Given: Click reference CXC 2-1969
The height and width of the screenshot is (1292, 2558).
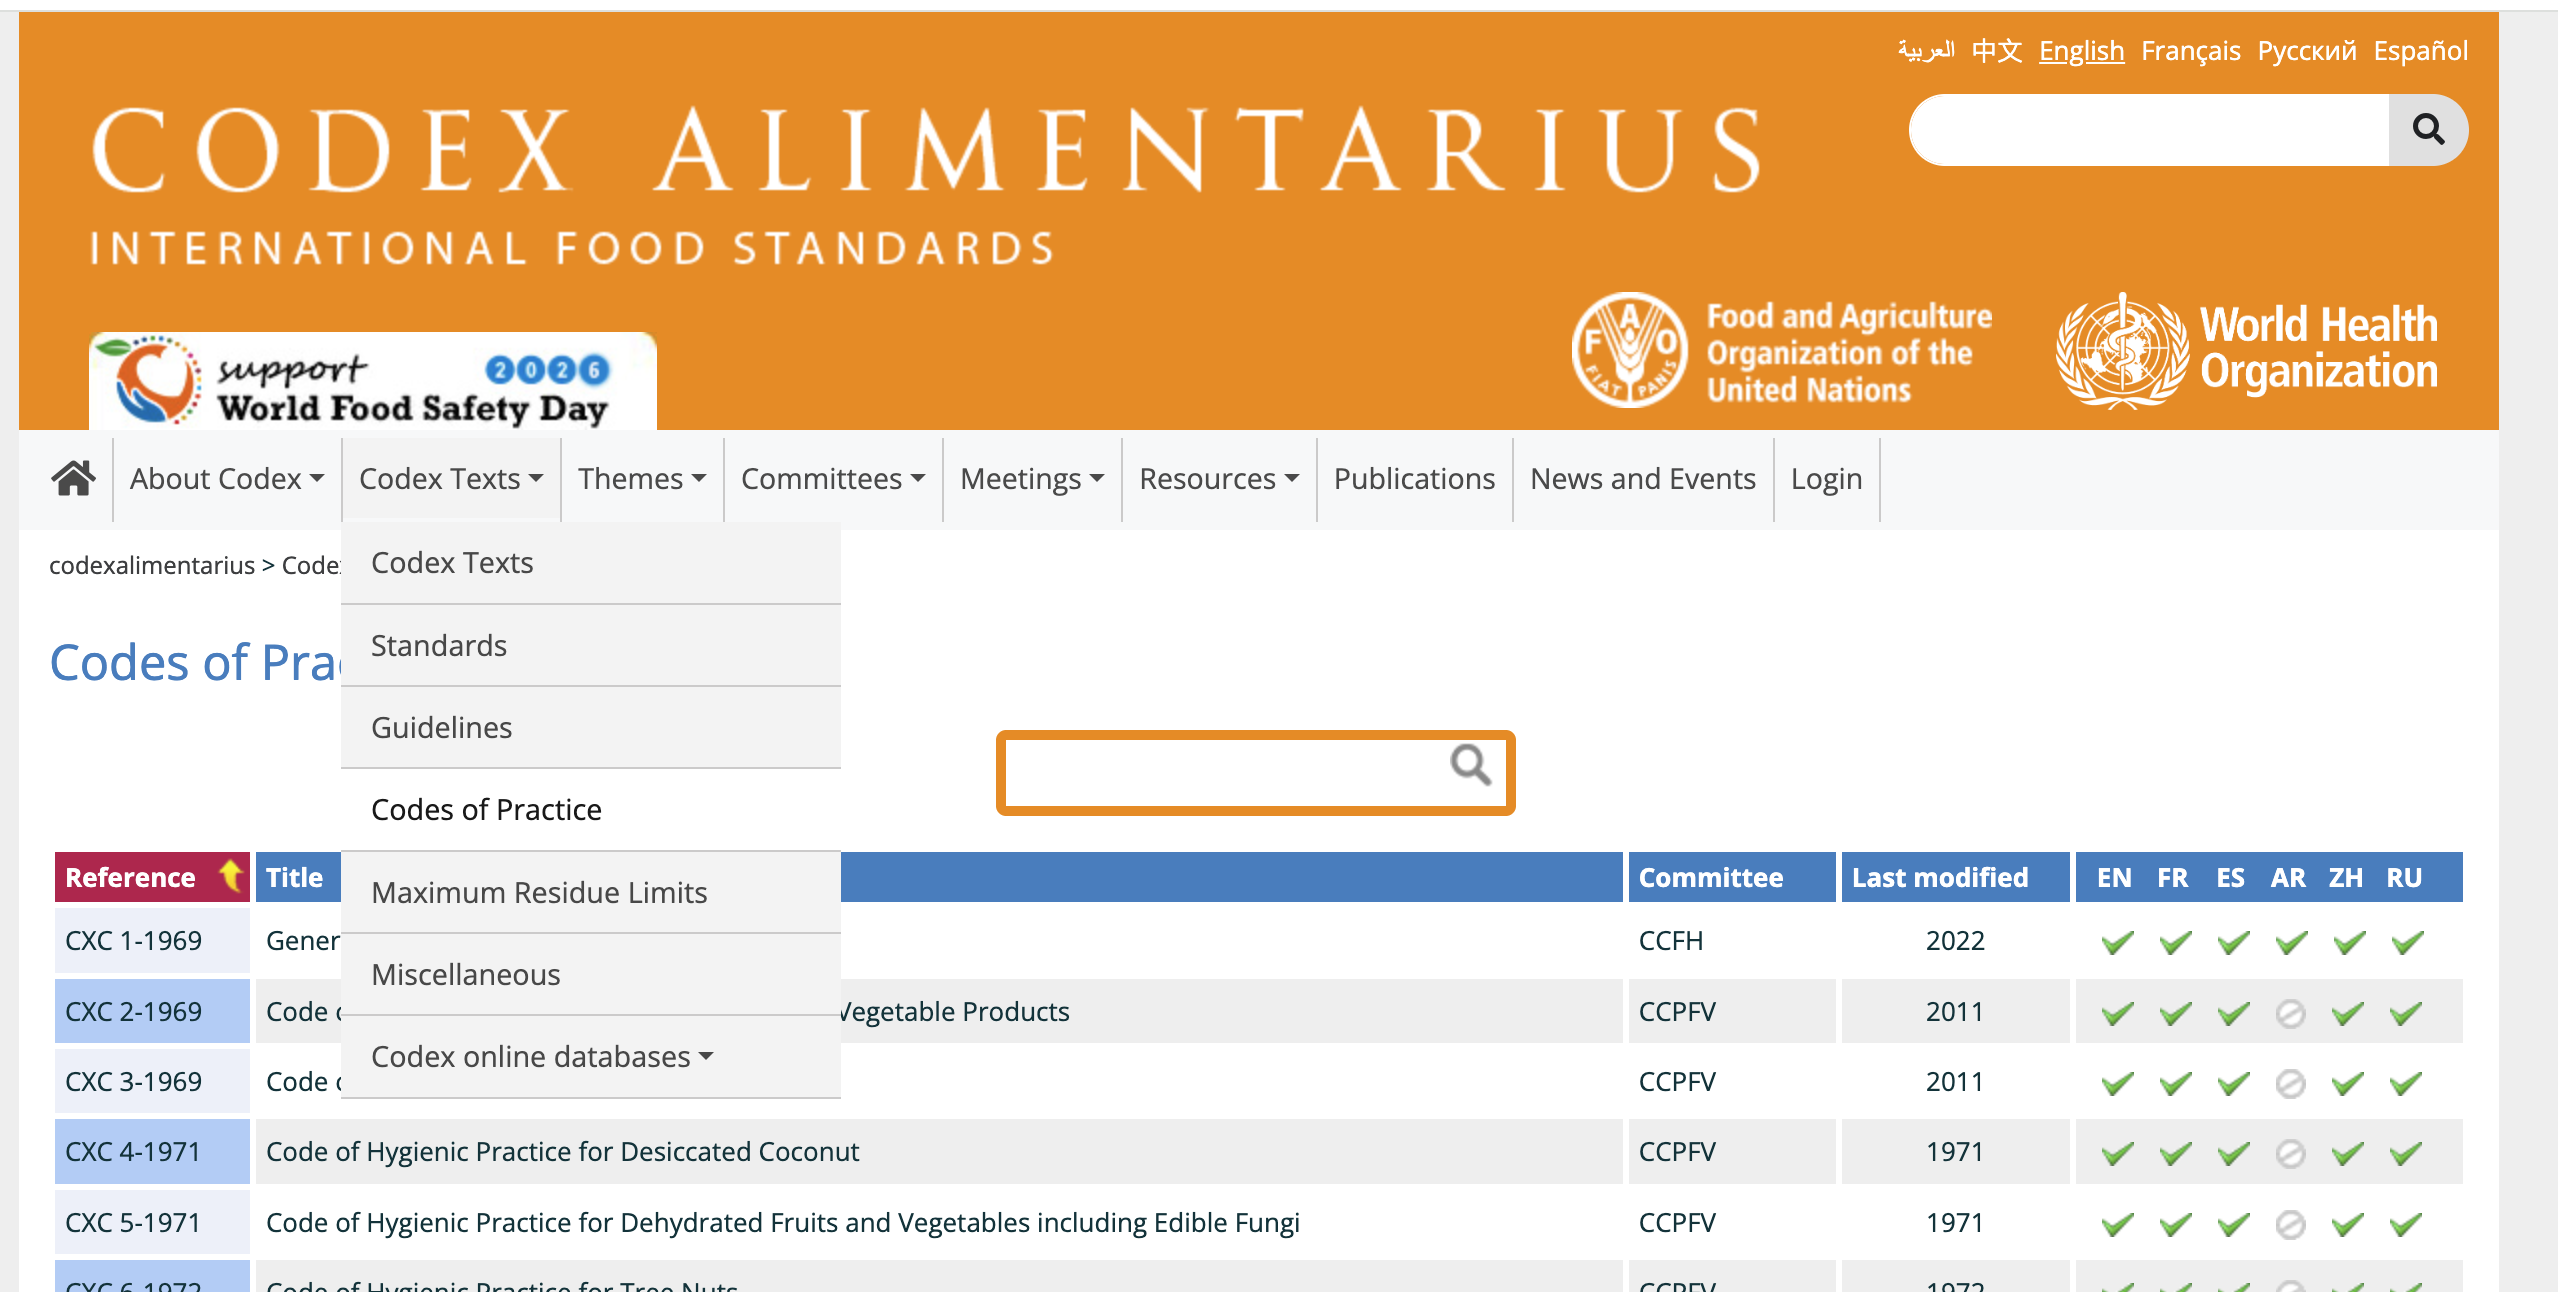Looking at the screenshot, I should (x=133, y=1012).
